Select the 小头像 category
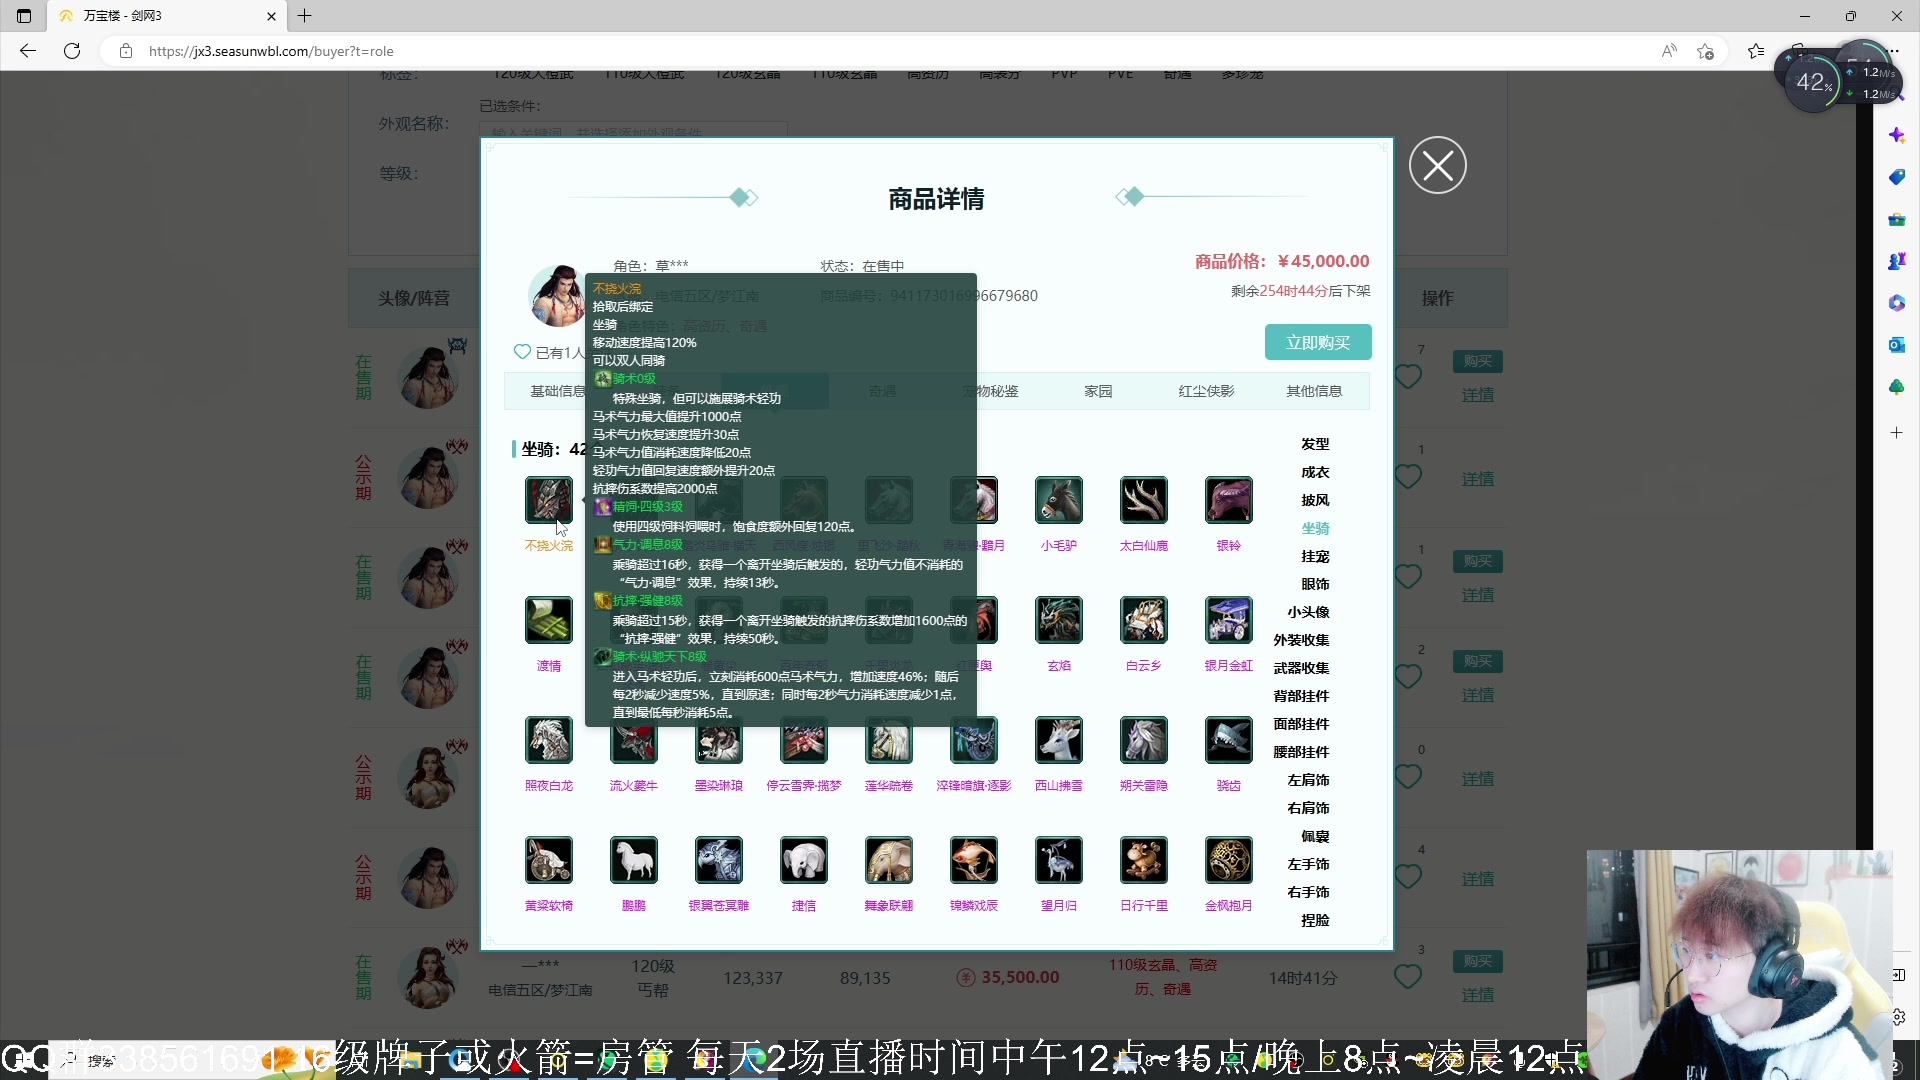 [1308, 612]
